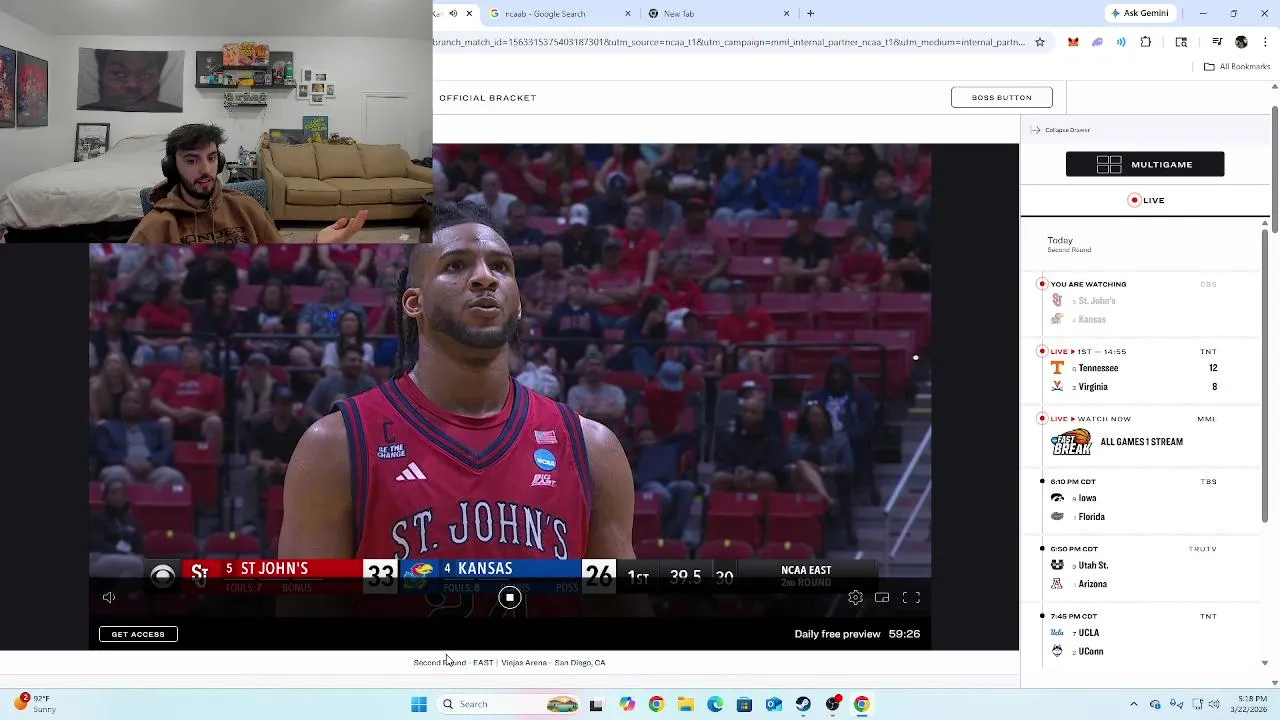The image size is (1280, 720).
Task: Click the Get Access button
Action: [138, 634]
